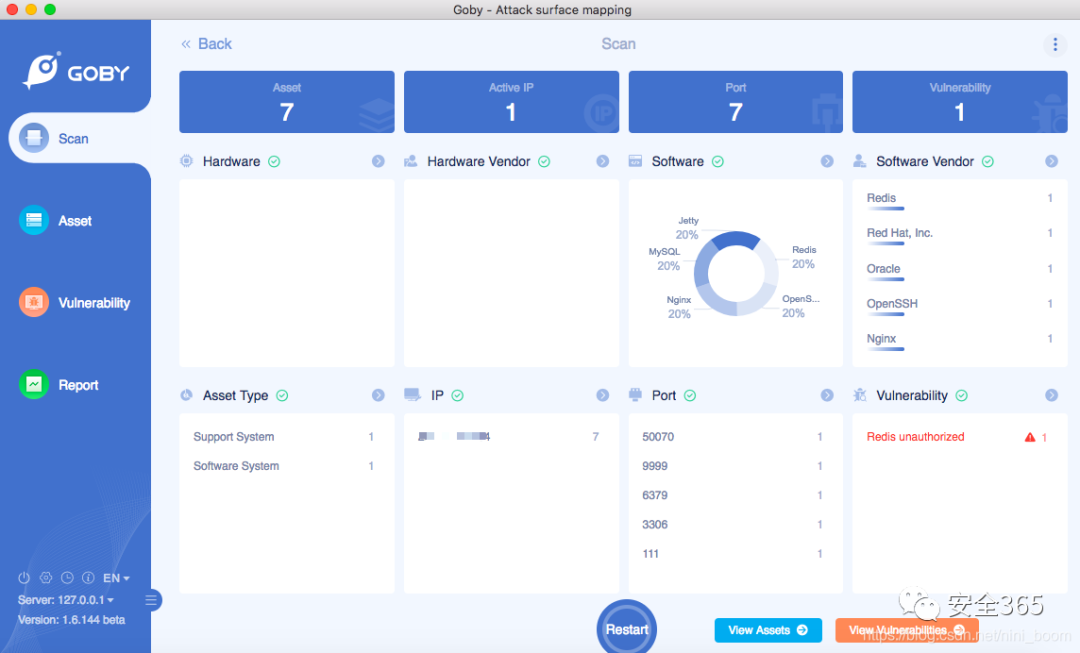Click the Asset count card showing 7

(287, 102)
